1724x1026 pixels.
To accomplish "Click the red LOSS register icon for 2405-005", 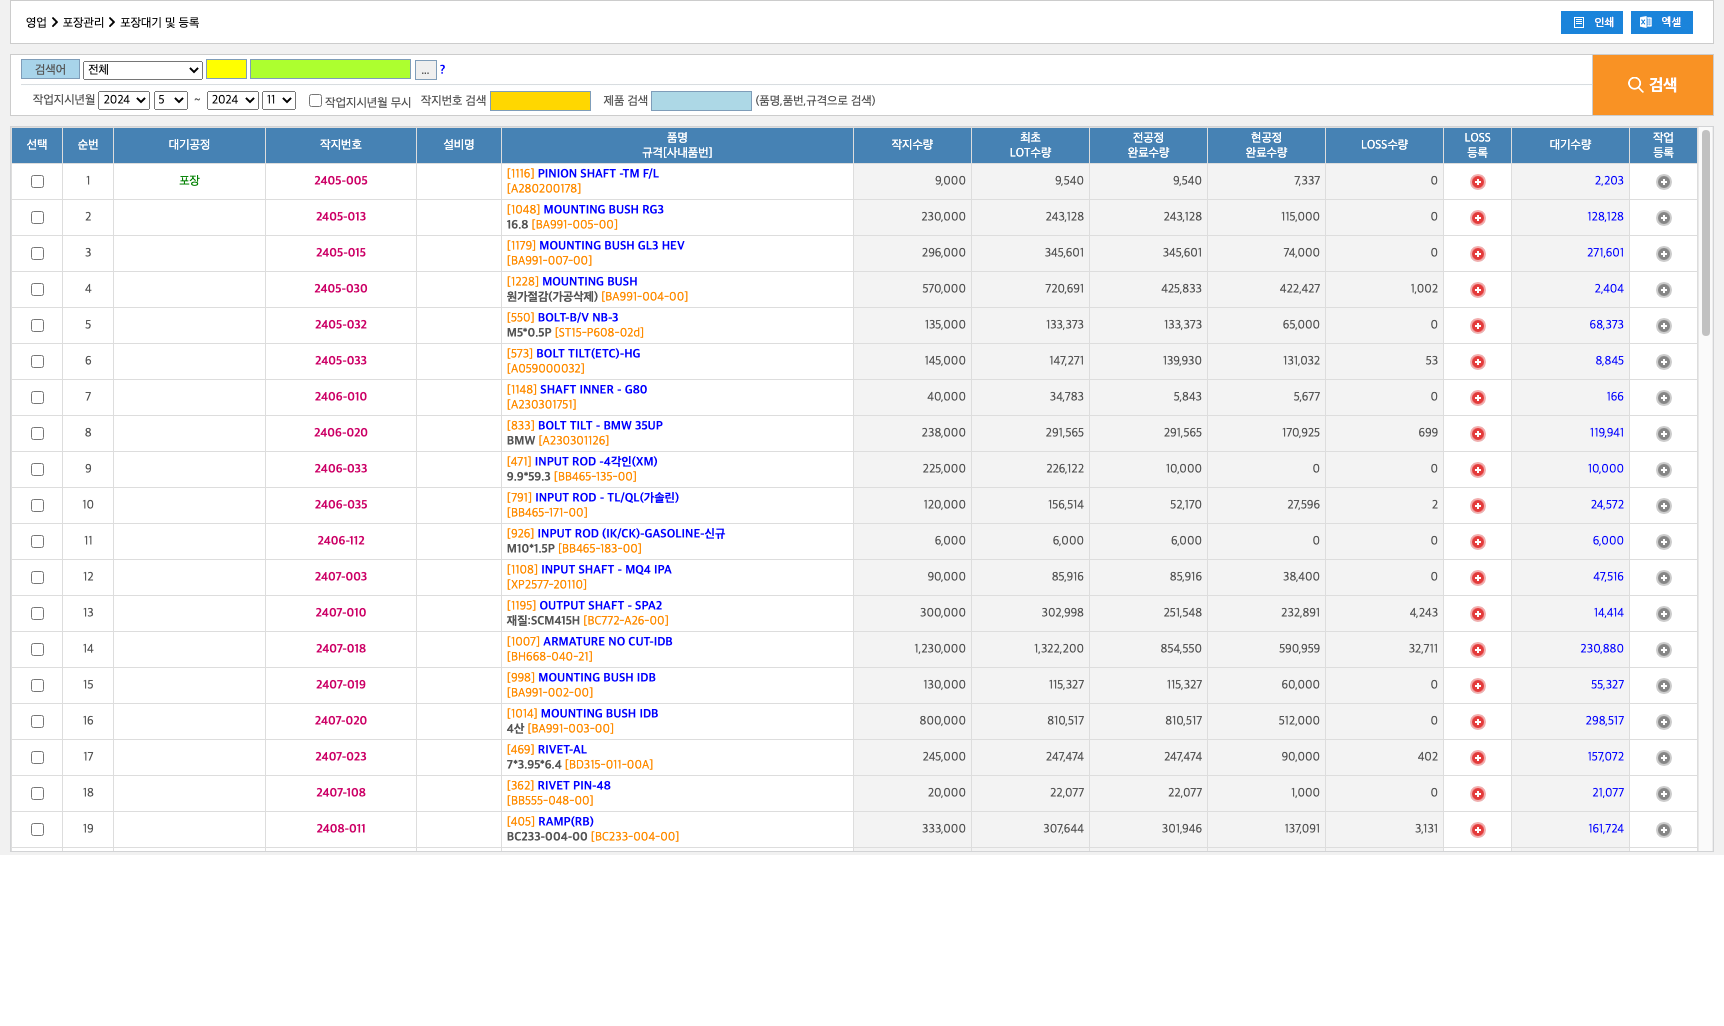I will coord(1477,182).
